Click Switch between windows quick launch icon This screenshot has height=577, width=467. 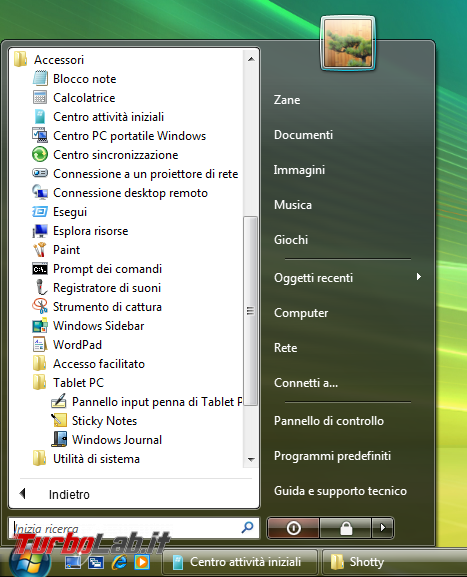(x=96, y=562)
